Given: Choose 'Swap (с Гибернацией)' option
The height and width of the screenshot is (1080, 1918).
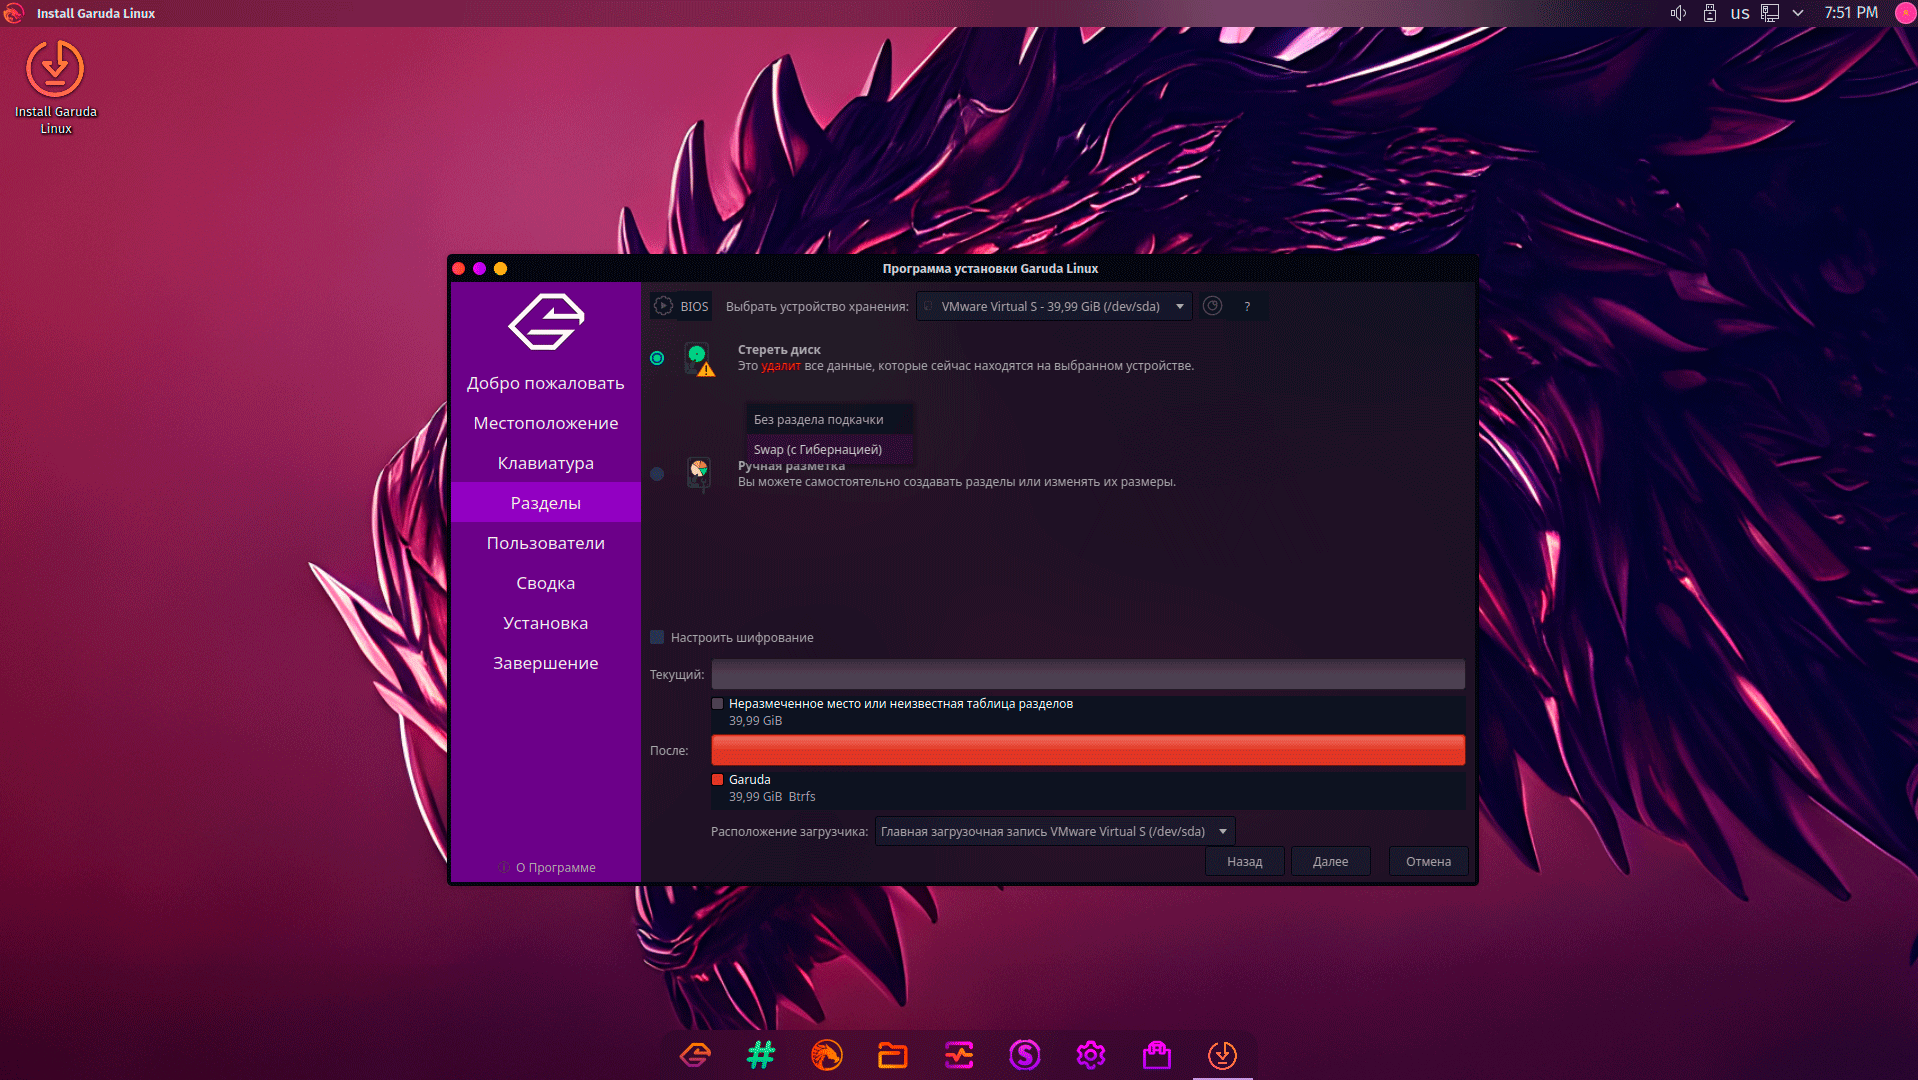Looking at the screenshot, I should click(x=829, y=449).
